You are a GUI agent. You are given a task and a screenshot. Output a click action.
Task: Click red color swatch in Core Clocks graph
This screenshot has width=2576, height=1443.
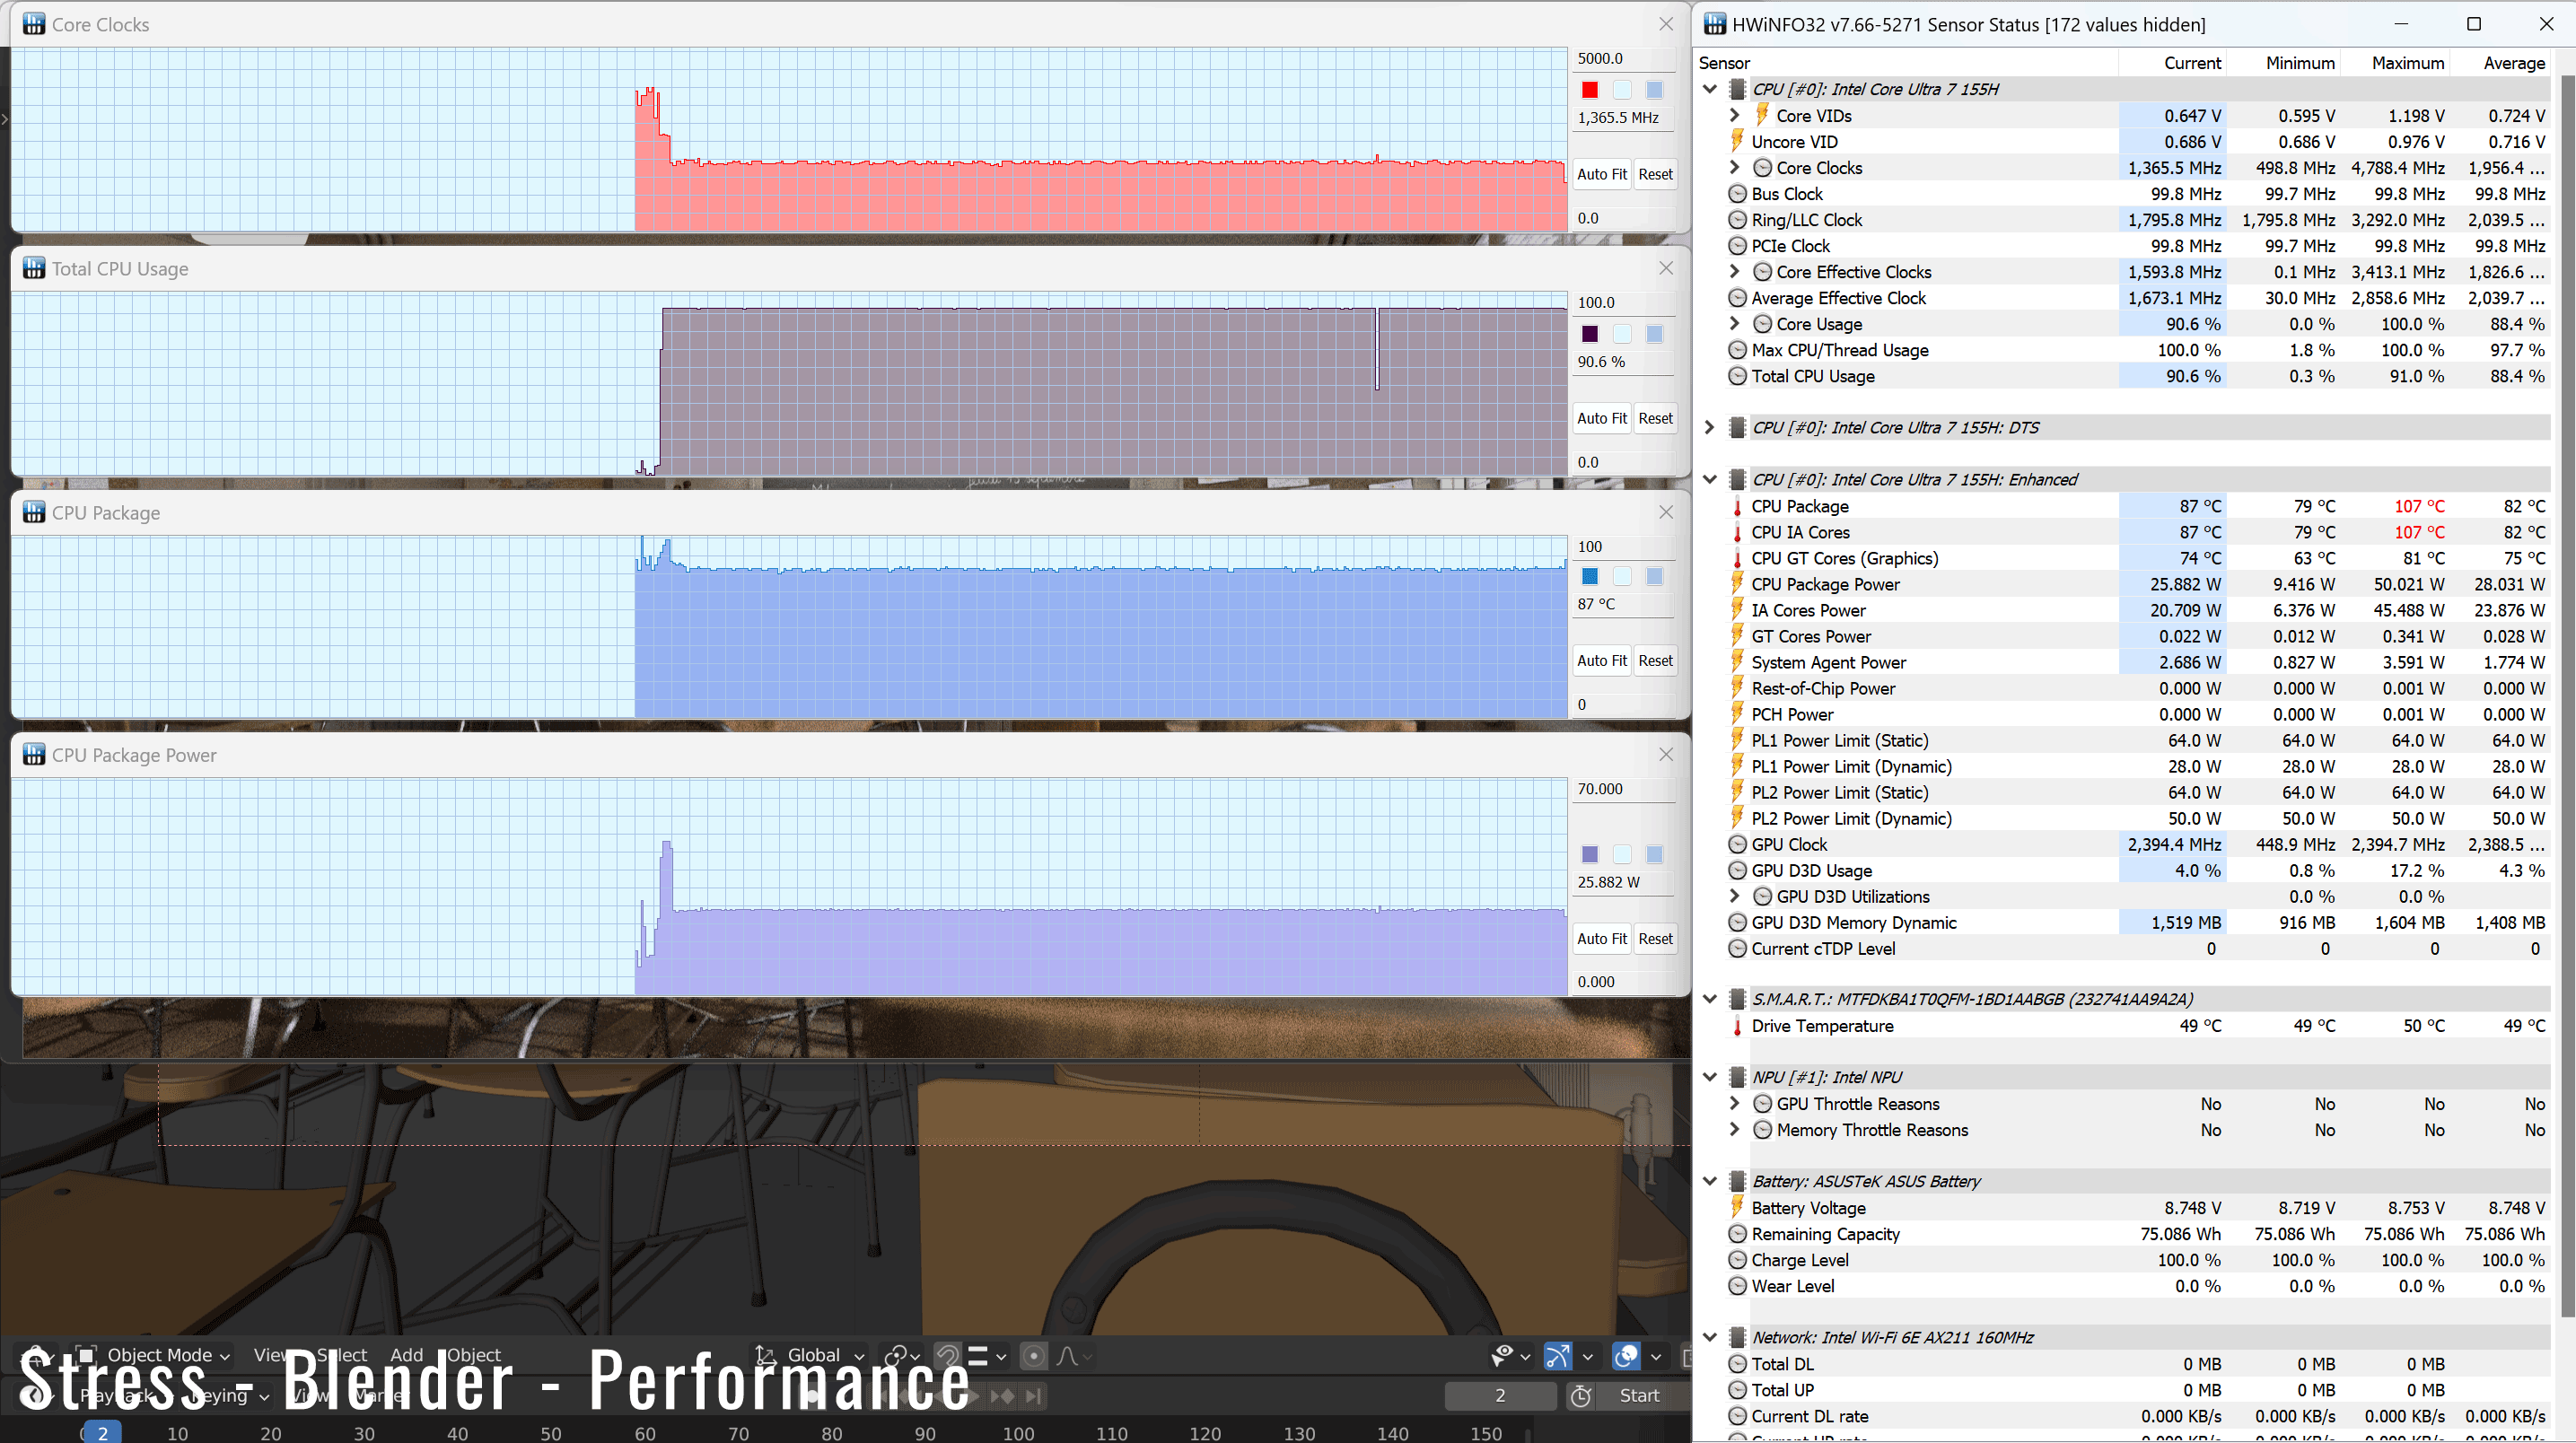point(1590,90)
